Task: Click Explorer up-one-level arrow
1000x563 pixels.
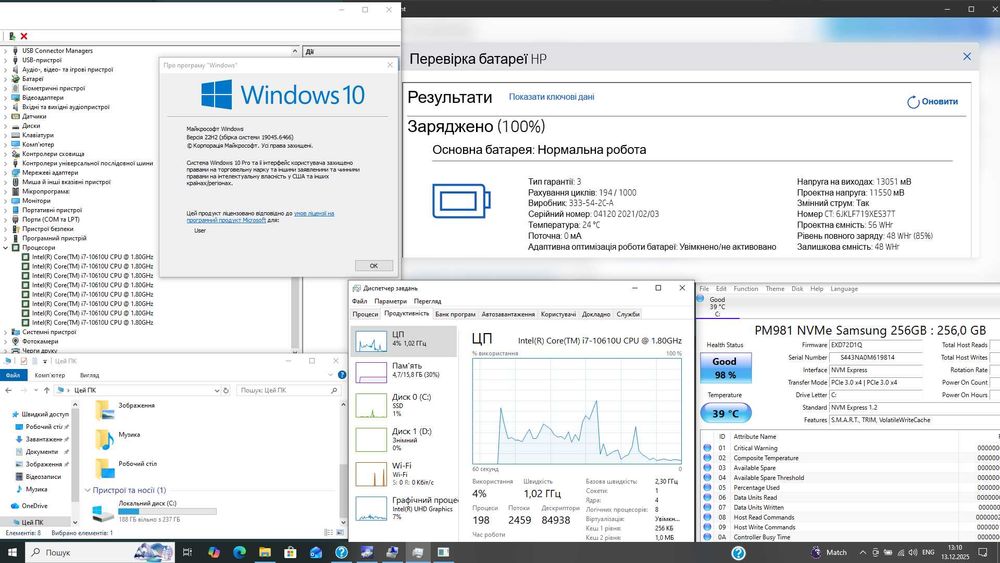Action: [47, 390]
